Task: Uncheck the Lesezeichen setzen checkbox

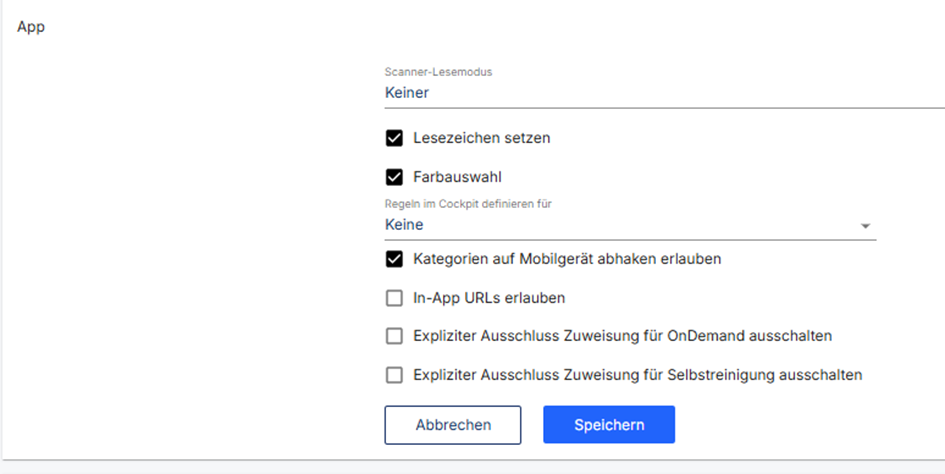Action: pos(394,138)
